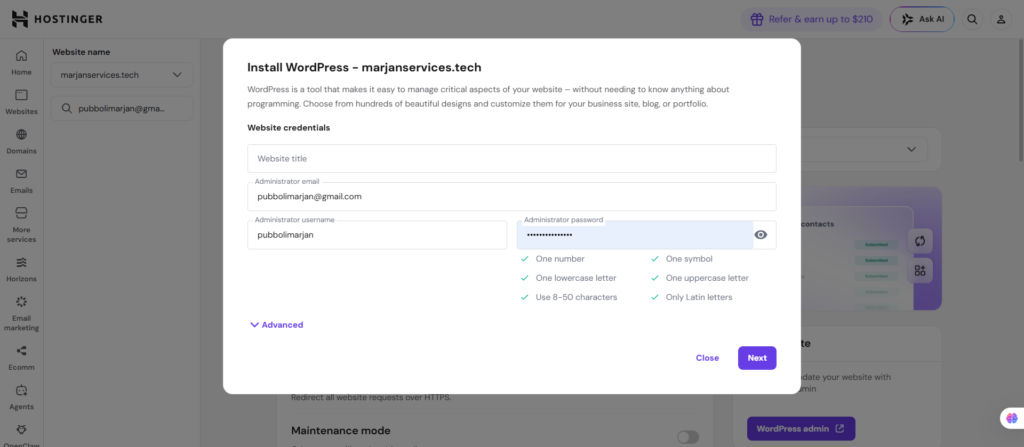Expand the Advanced section
Image resolution: width=1024 pixels, height=447 pixels.
pos(276,325)
